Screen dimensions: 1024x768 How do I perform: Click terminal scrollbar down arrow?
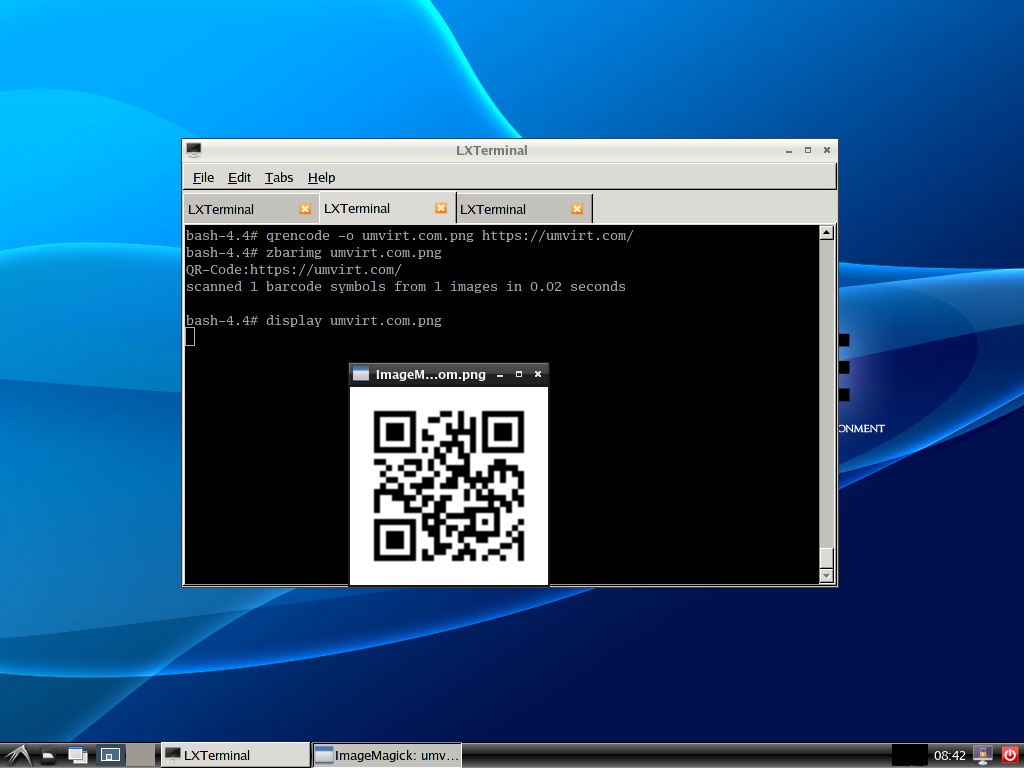click(x=826, y=576)
